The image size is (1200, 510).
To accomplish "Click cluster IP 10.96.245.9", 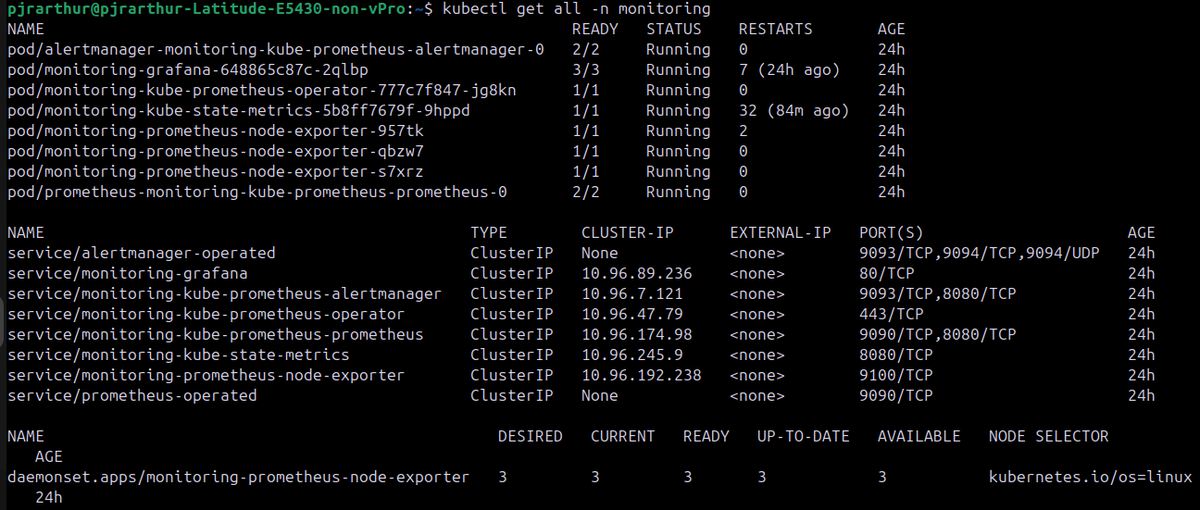I will point(632,355).
